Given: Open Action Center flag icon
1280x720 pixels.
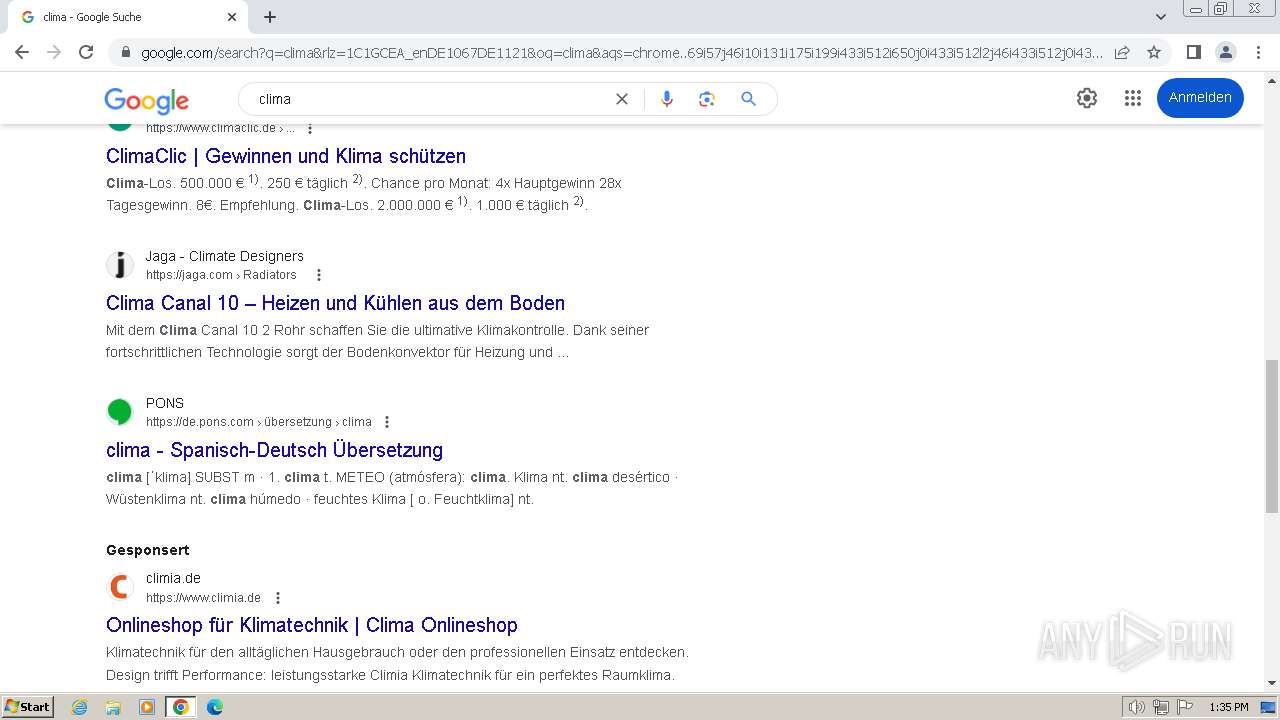Looking at the screenshot, I should coord(1184,707).
